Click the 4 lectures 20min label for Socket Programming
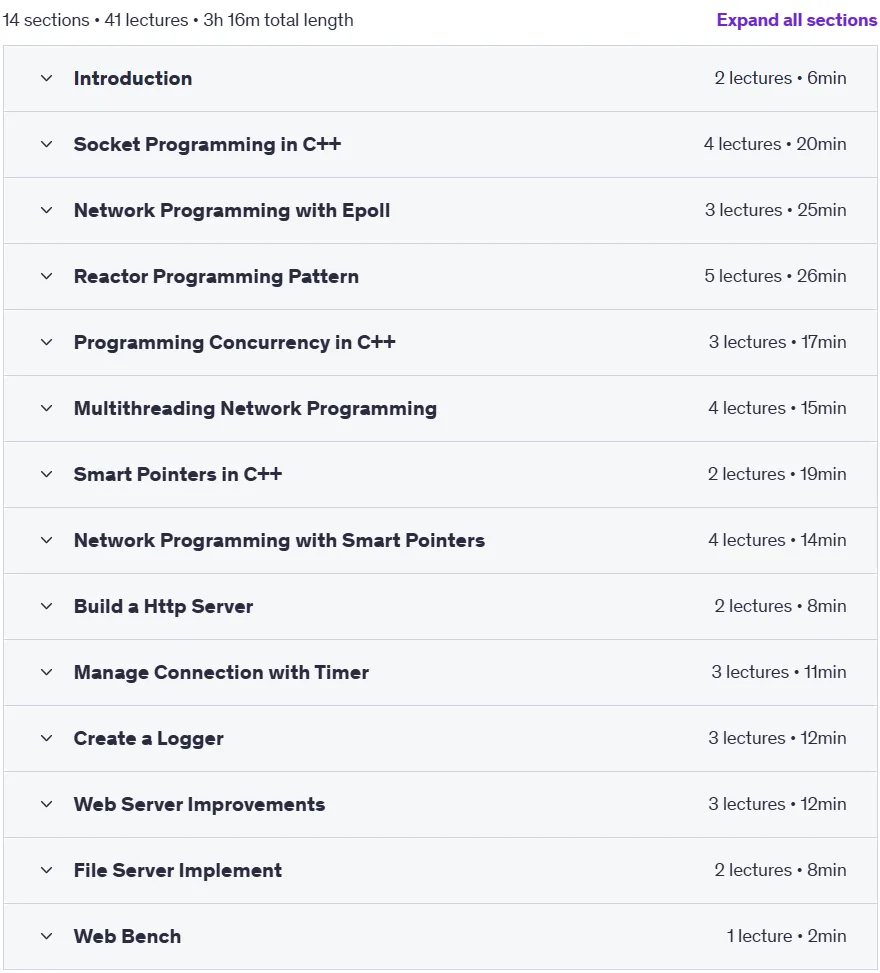 point(775,144)
